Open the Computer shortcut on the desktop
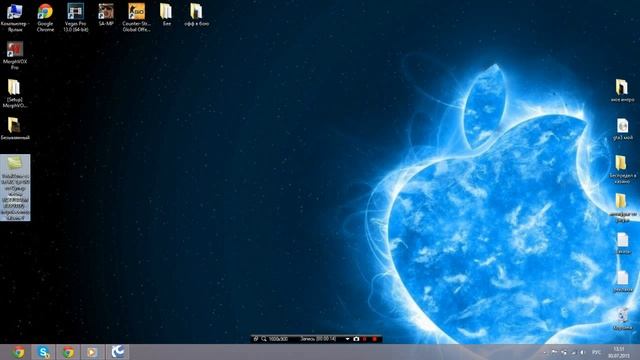 point(15,17)
